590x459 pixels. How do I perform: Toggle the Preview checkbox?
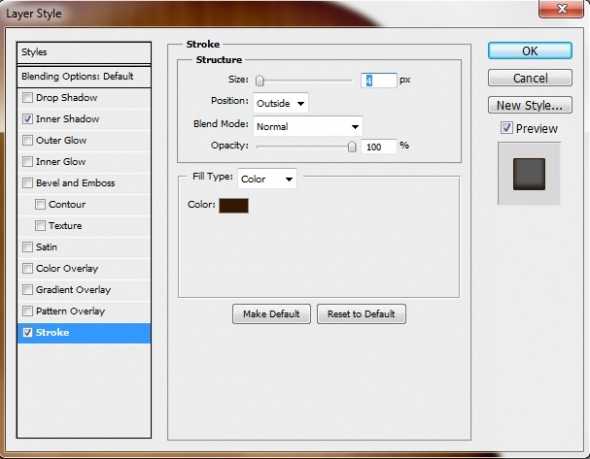click(x=506, y=128)
